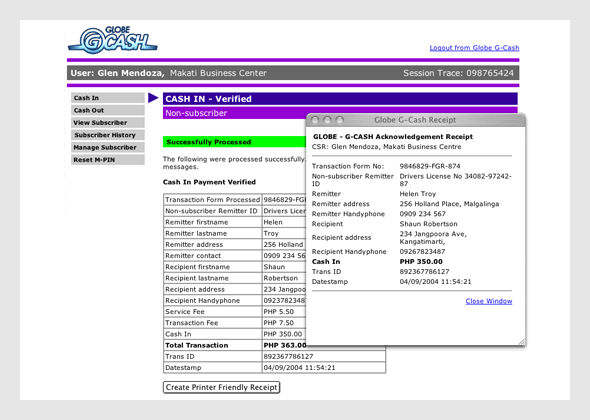
Task: Click Cash In Payment Verified heading
Action: tap(209, 182)
